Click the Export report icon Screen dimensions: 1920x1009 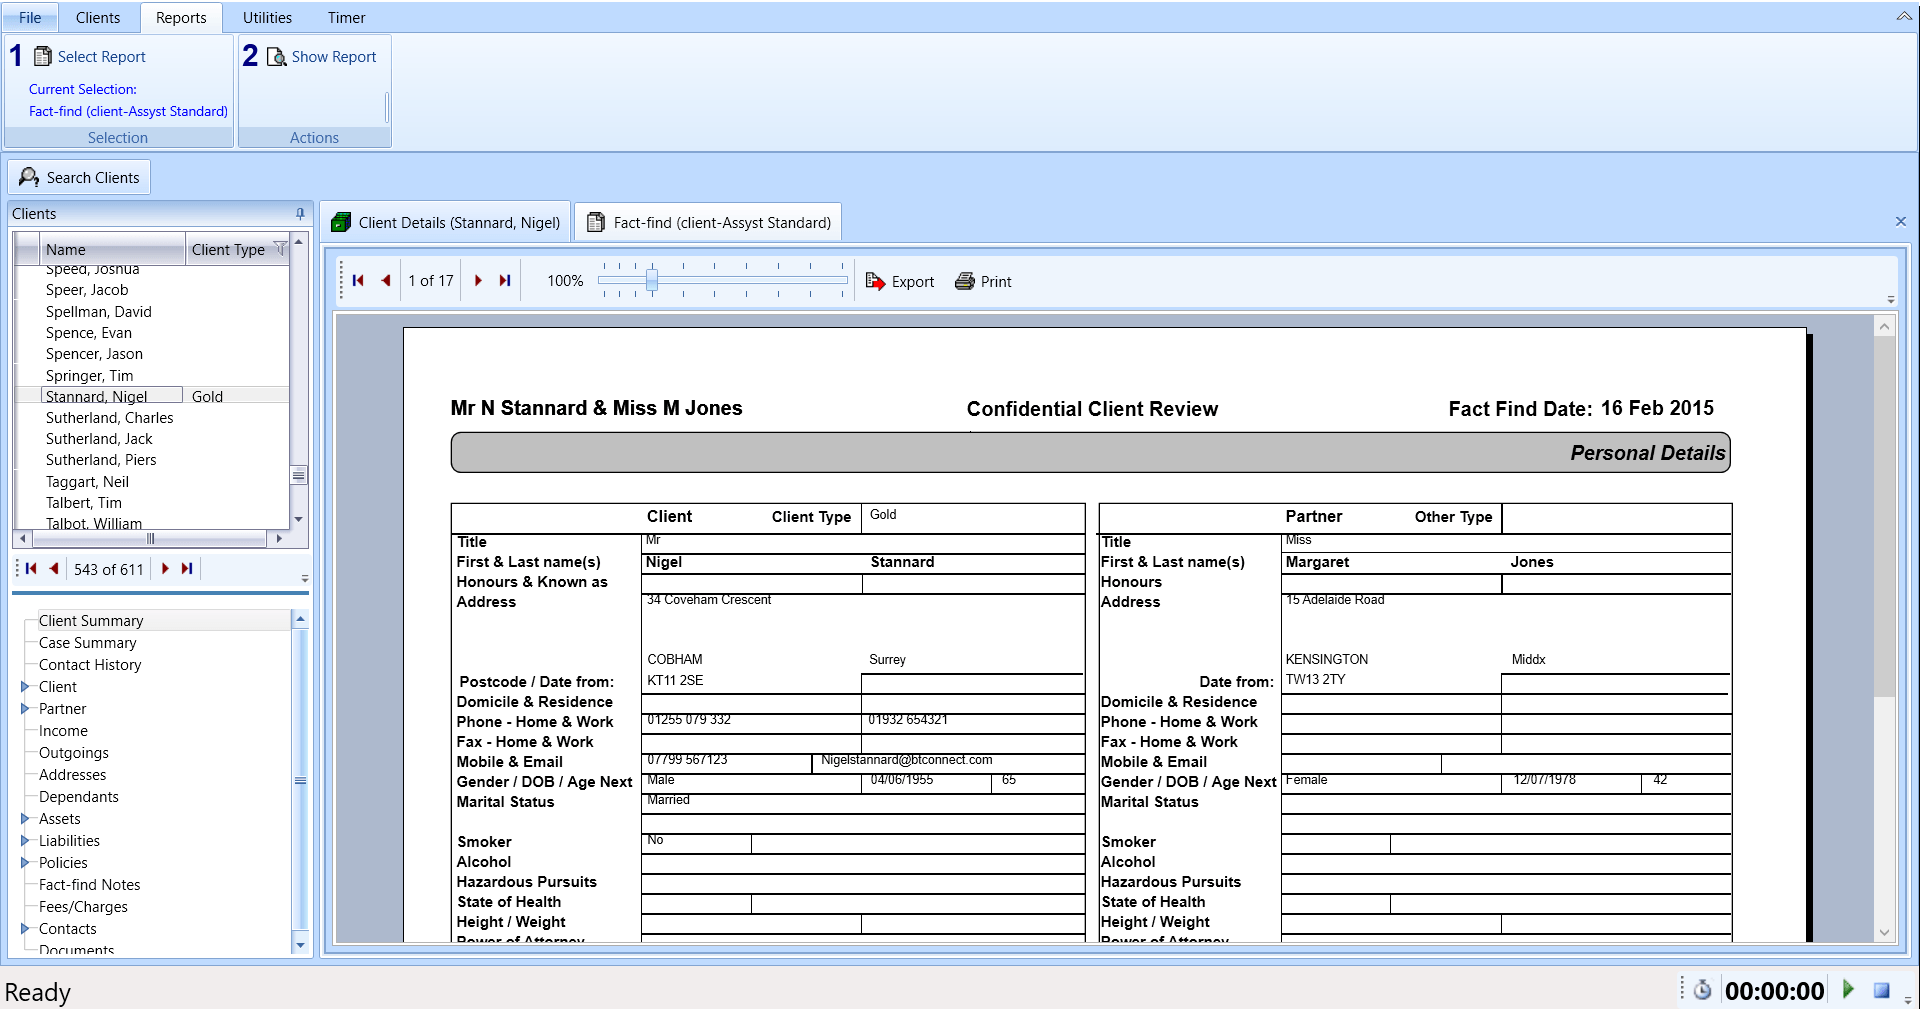click(x=875, y=282)
